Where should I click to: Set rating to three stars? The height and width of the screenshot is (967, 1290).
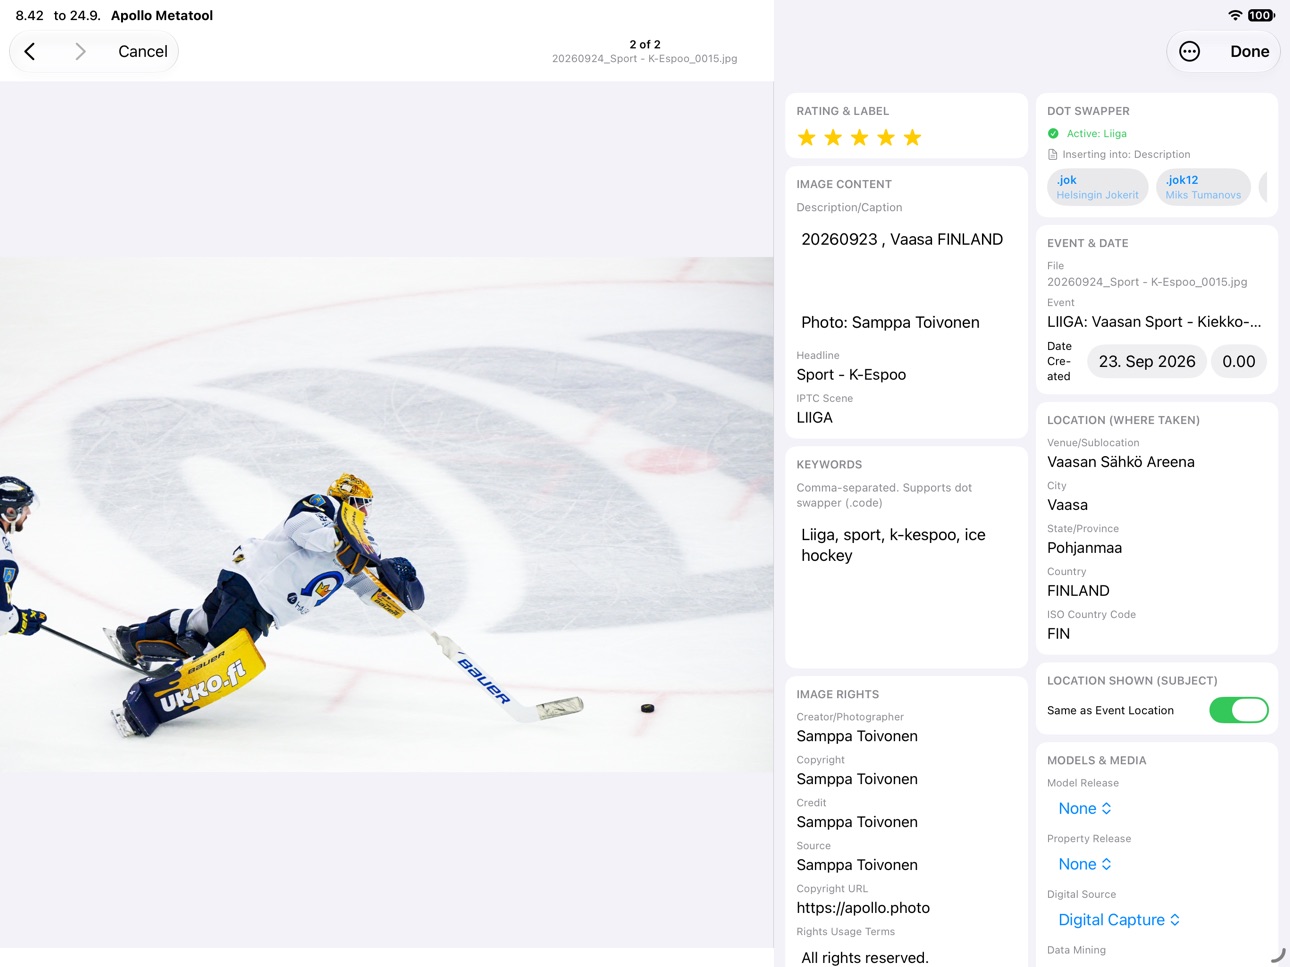click(860, 138)
